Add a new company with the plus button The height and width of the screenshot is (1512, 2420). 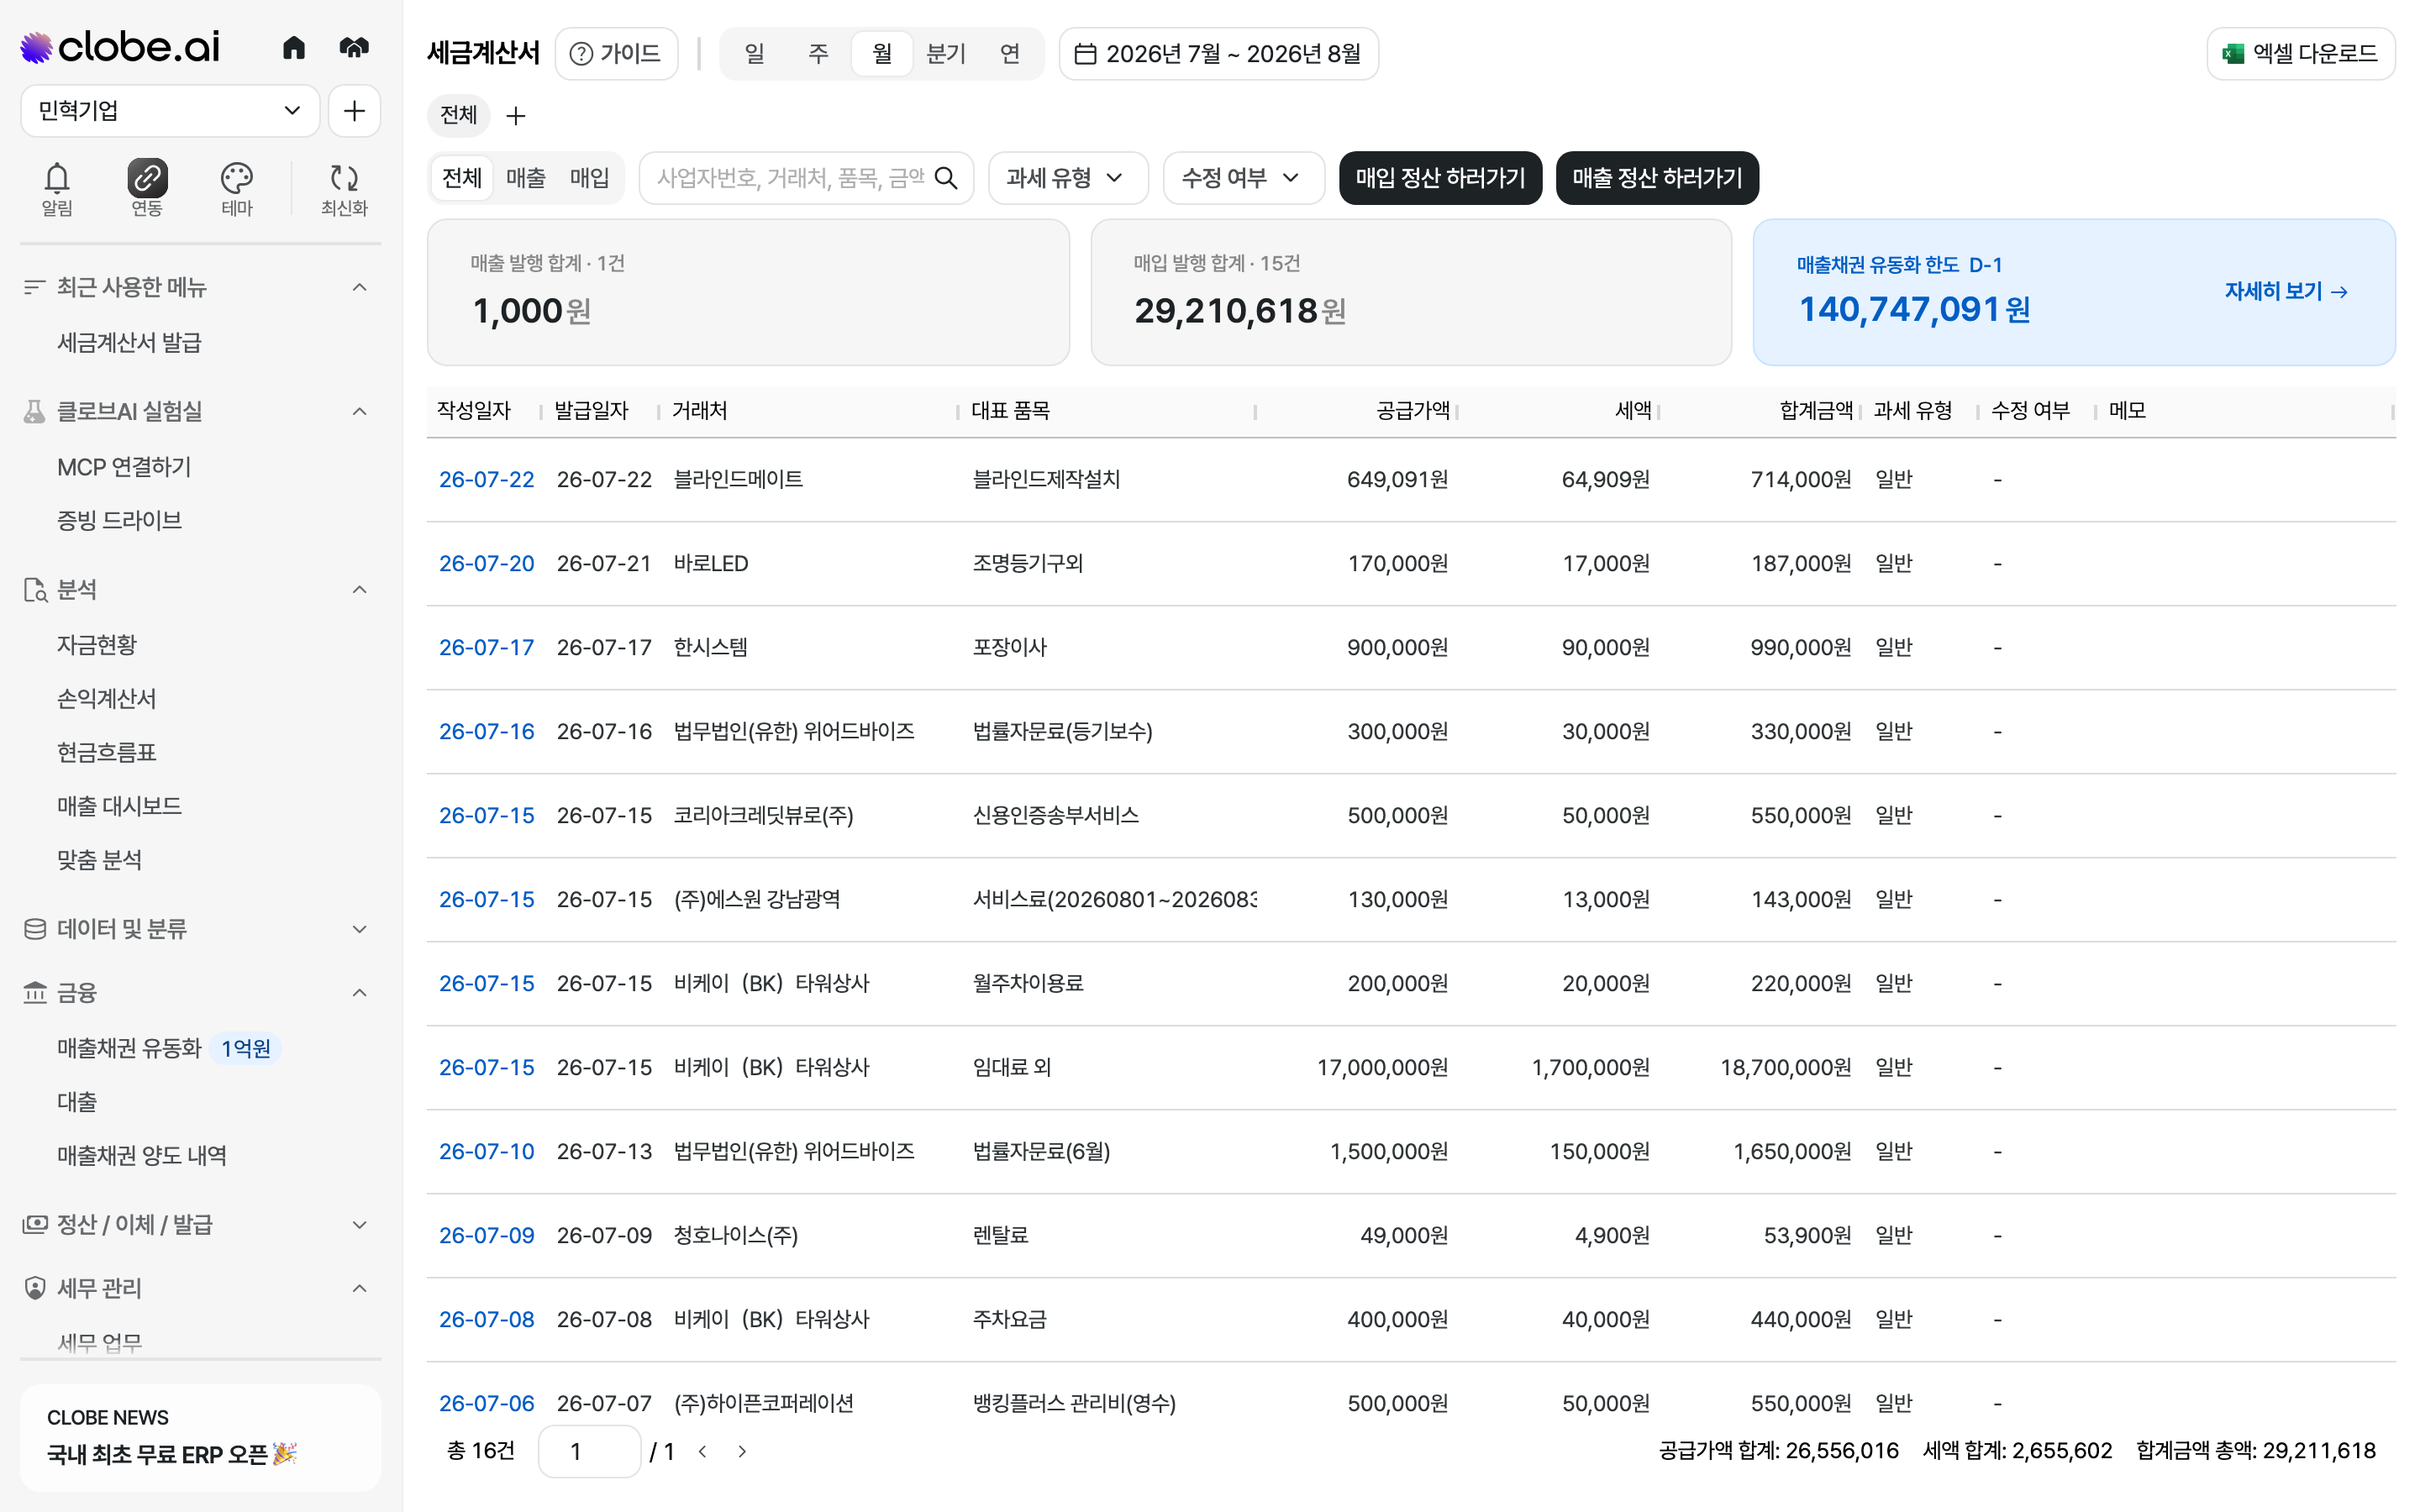[x=354, y=110]
